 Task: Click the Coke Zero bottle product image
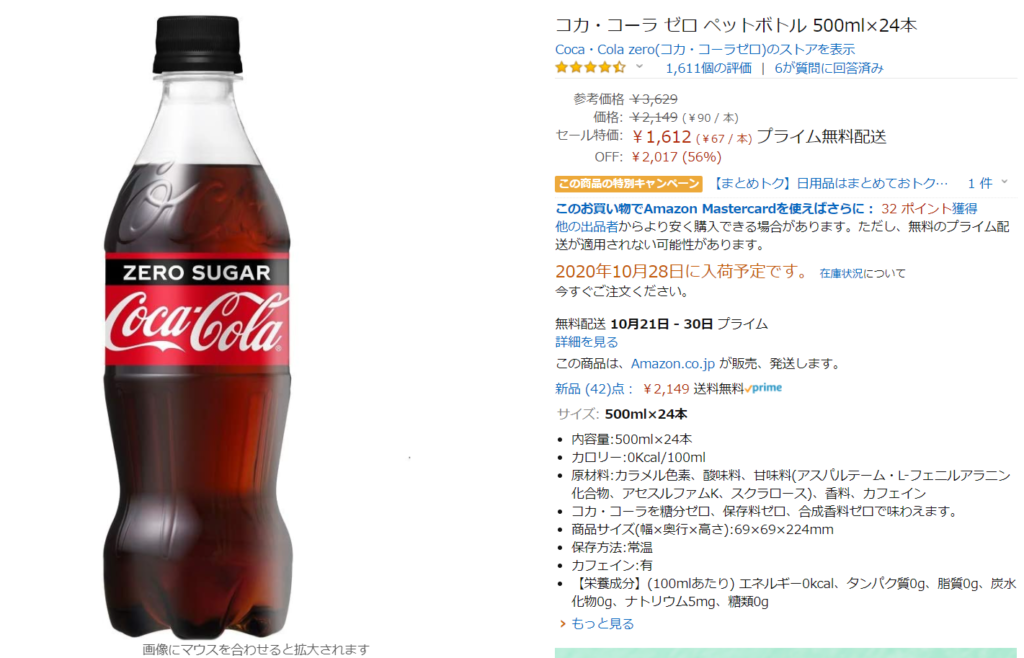(199, 326)
